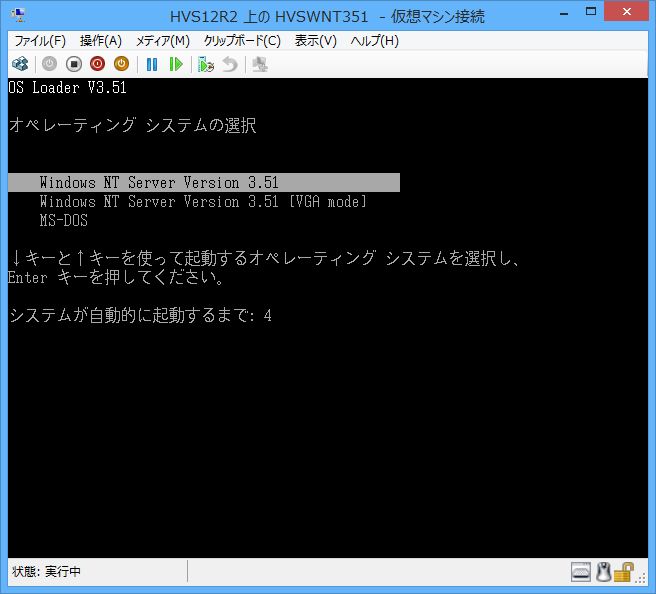Click the orange Save state icon
The width and height of the screenshot is (656, 594).
(x=121, y=64)
